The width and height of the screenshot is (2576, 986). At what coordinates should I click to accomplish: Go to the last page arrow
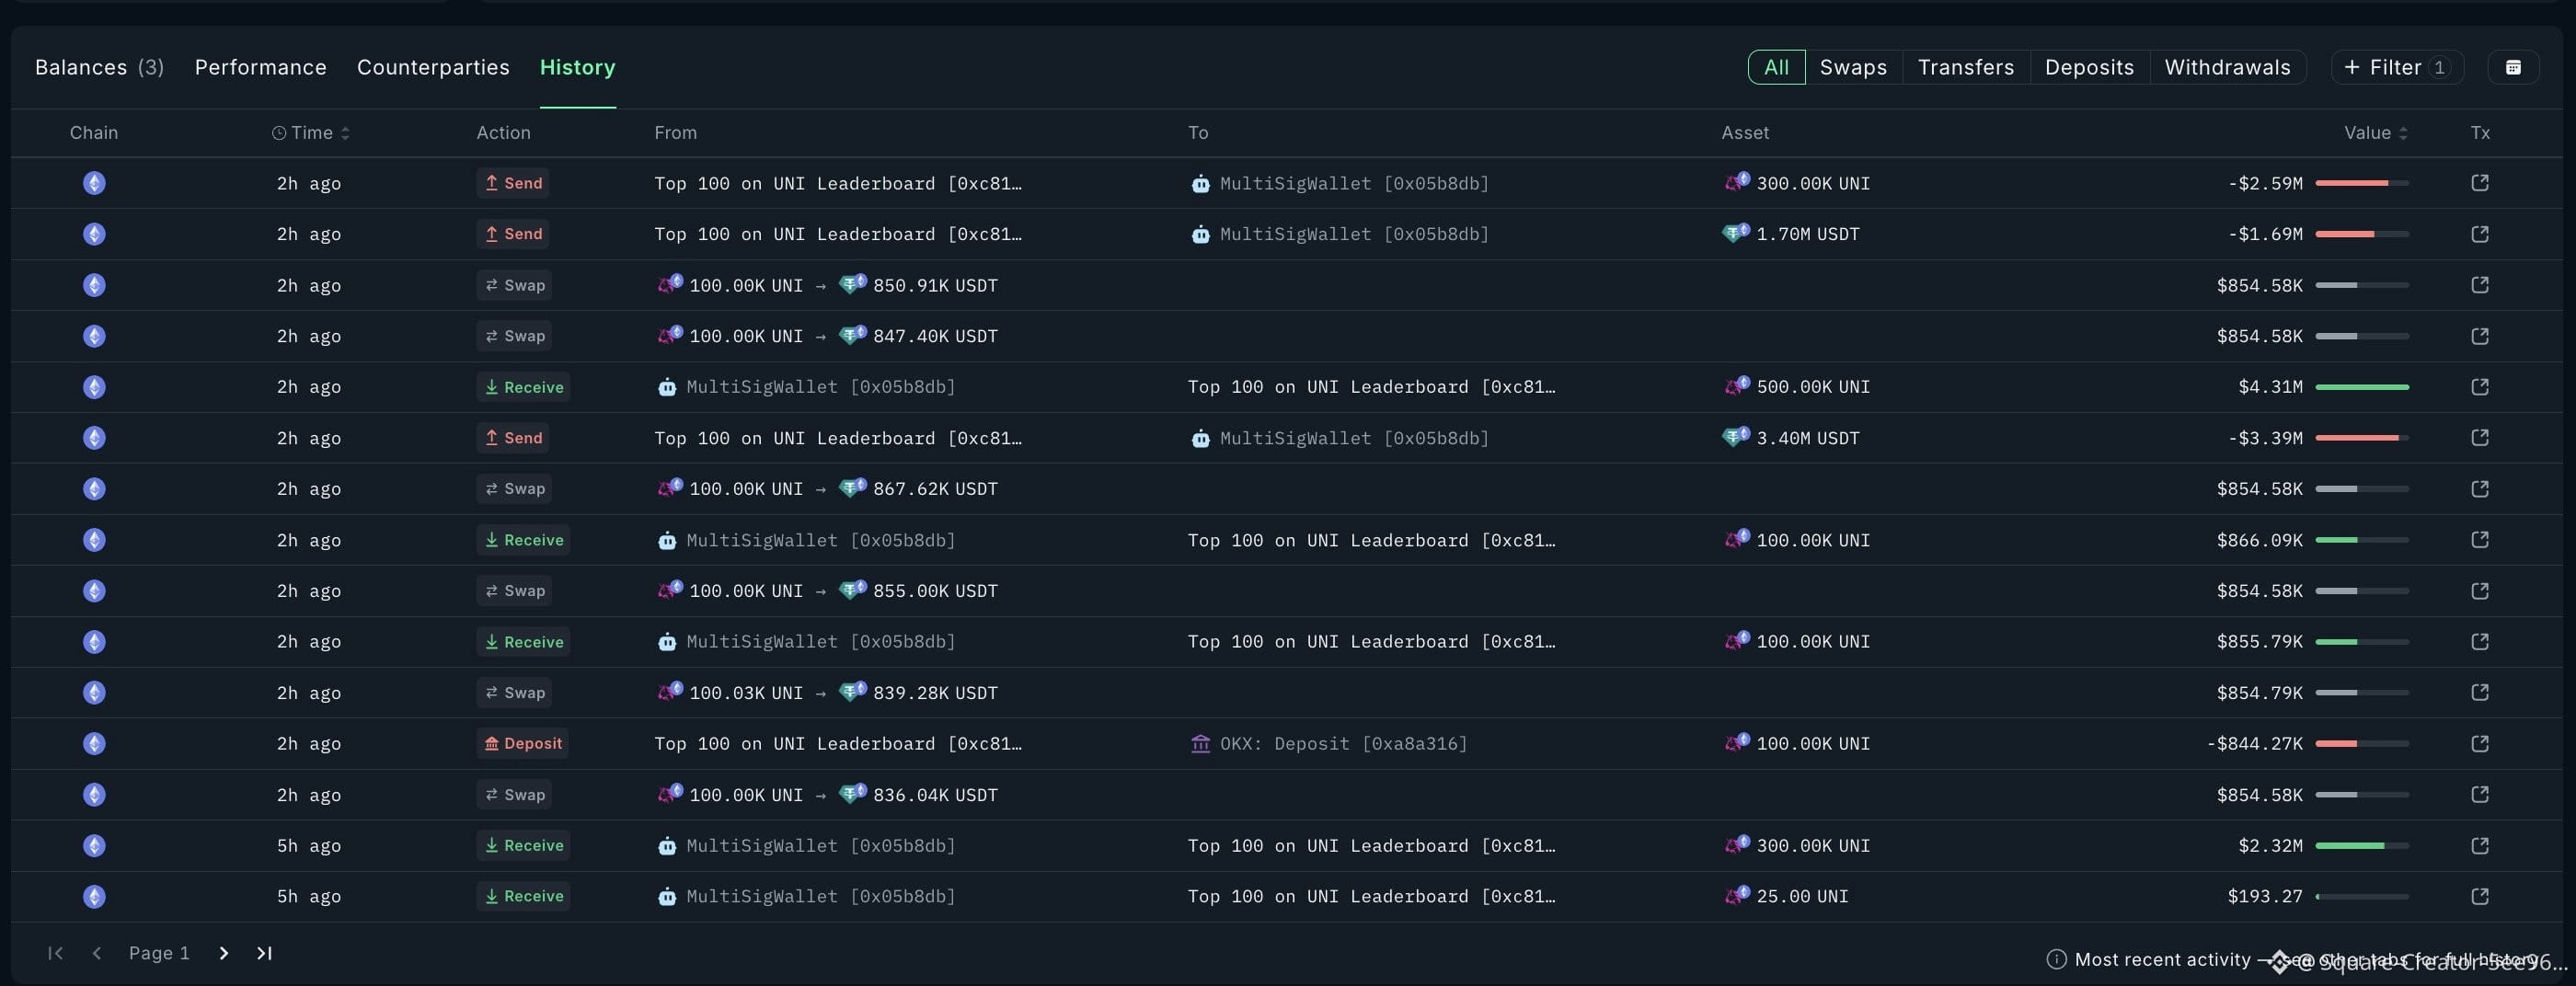pyautogui.click(x=264, y=953)
